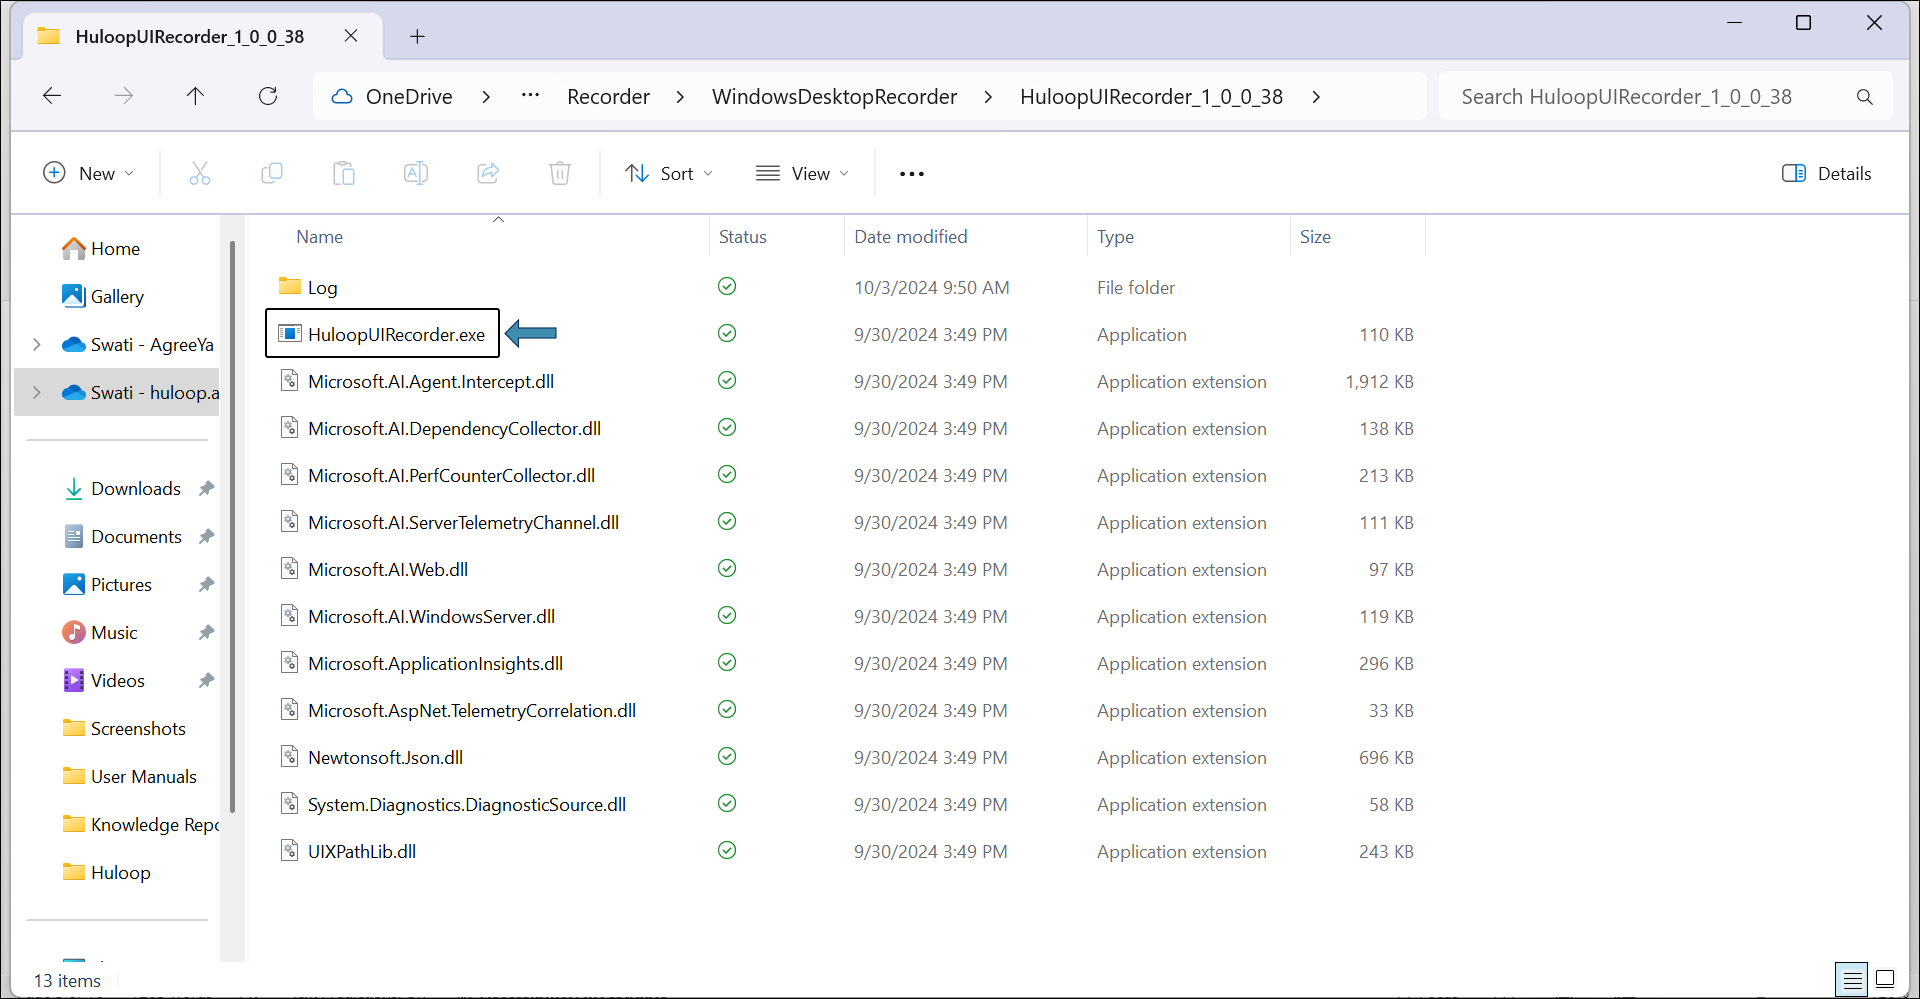Viewport: 1920px width, 999px height.
Task: Open the New dropdown menu
Action: coord(88,174)
